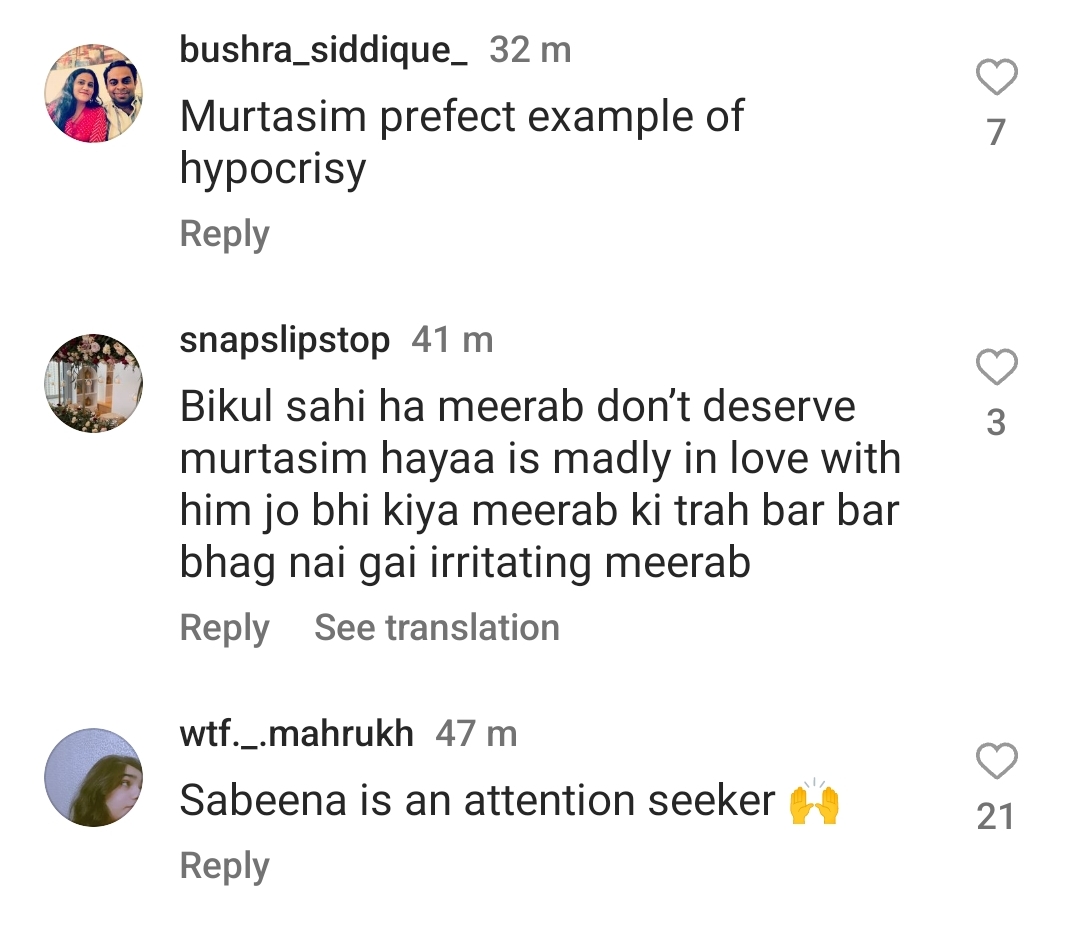Reply to the Sabeena attention seeker comment
The height and width of the screenshot is (927, 1080).
[x=224, y=865]
